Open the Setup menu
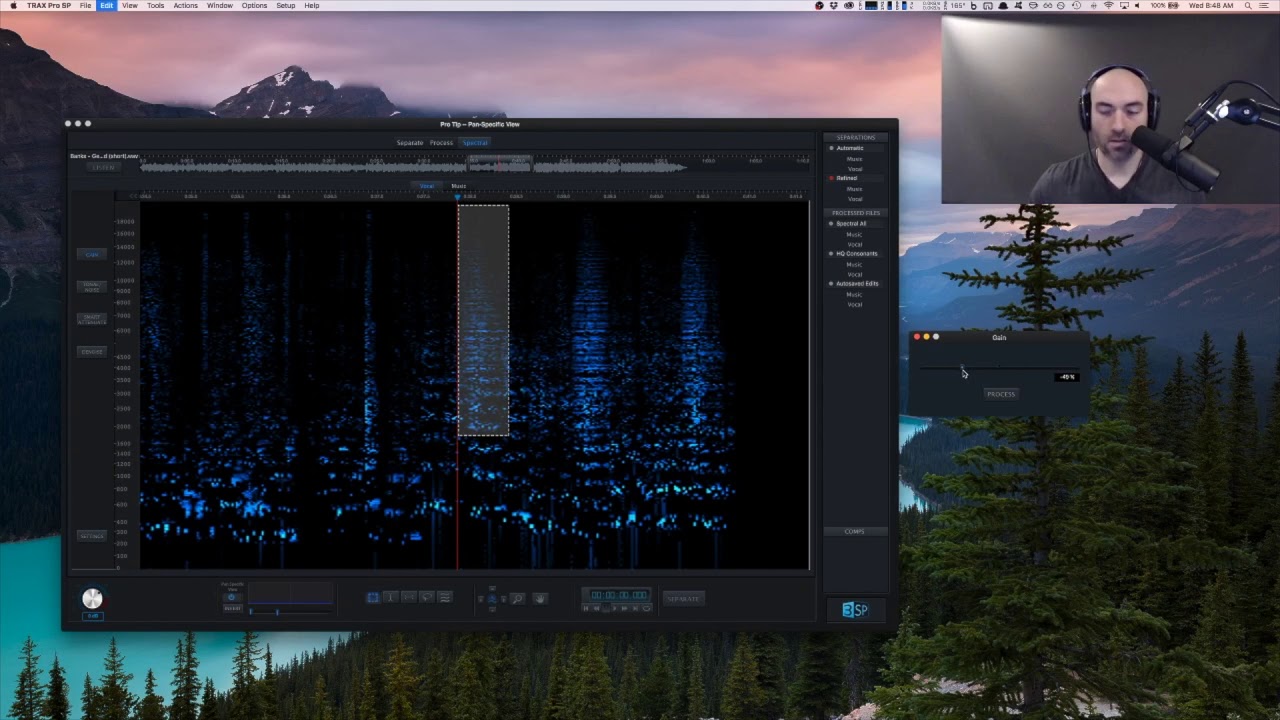Screen dimensions: 1280x720 [286, 6]
